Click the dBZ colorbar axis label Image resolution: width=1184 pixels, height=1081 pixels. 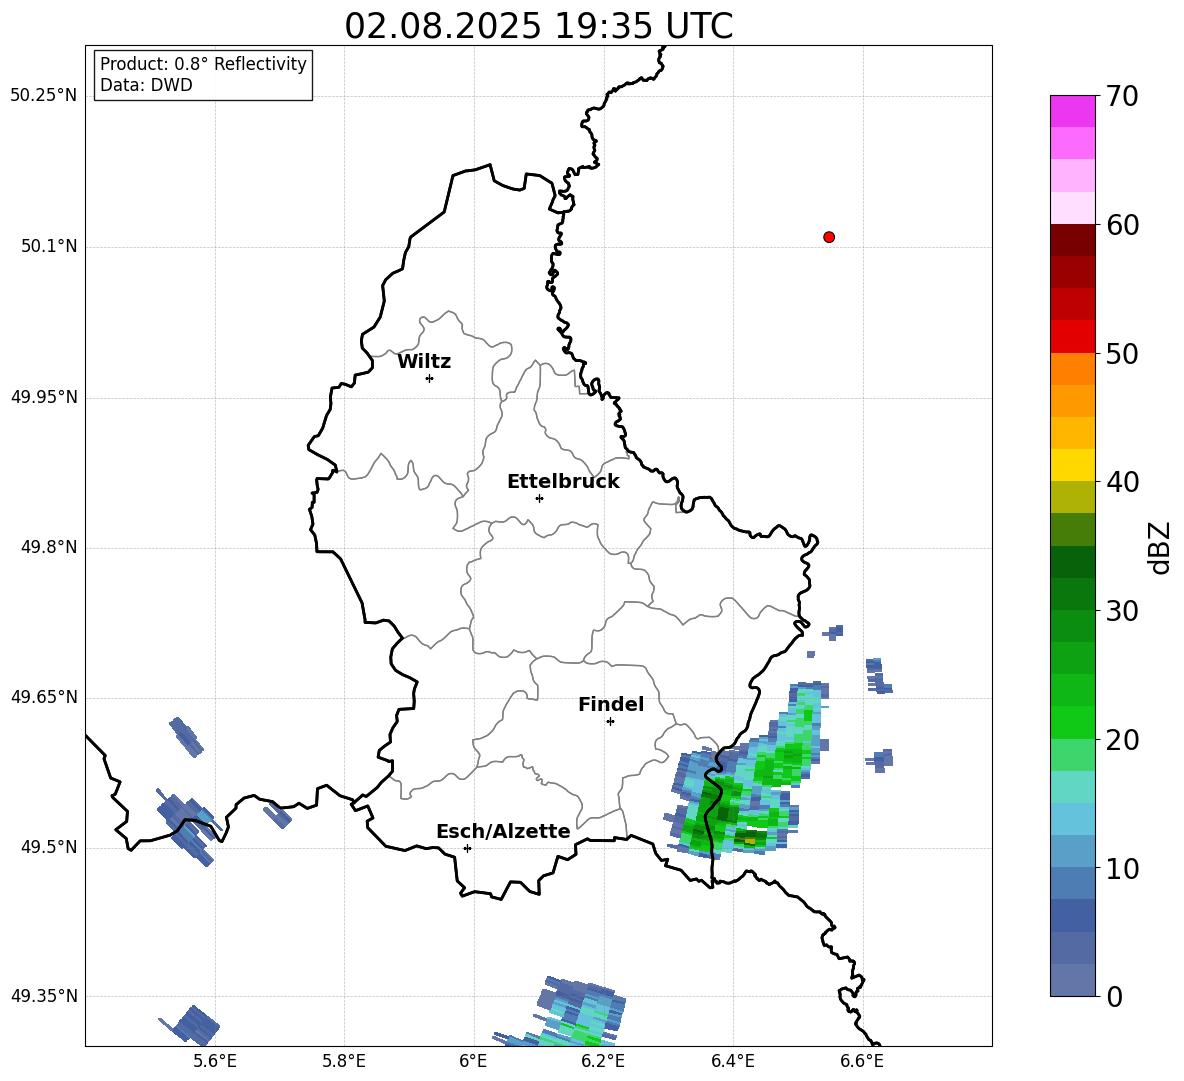1161,548
